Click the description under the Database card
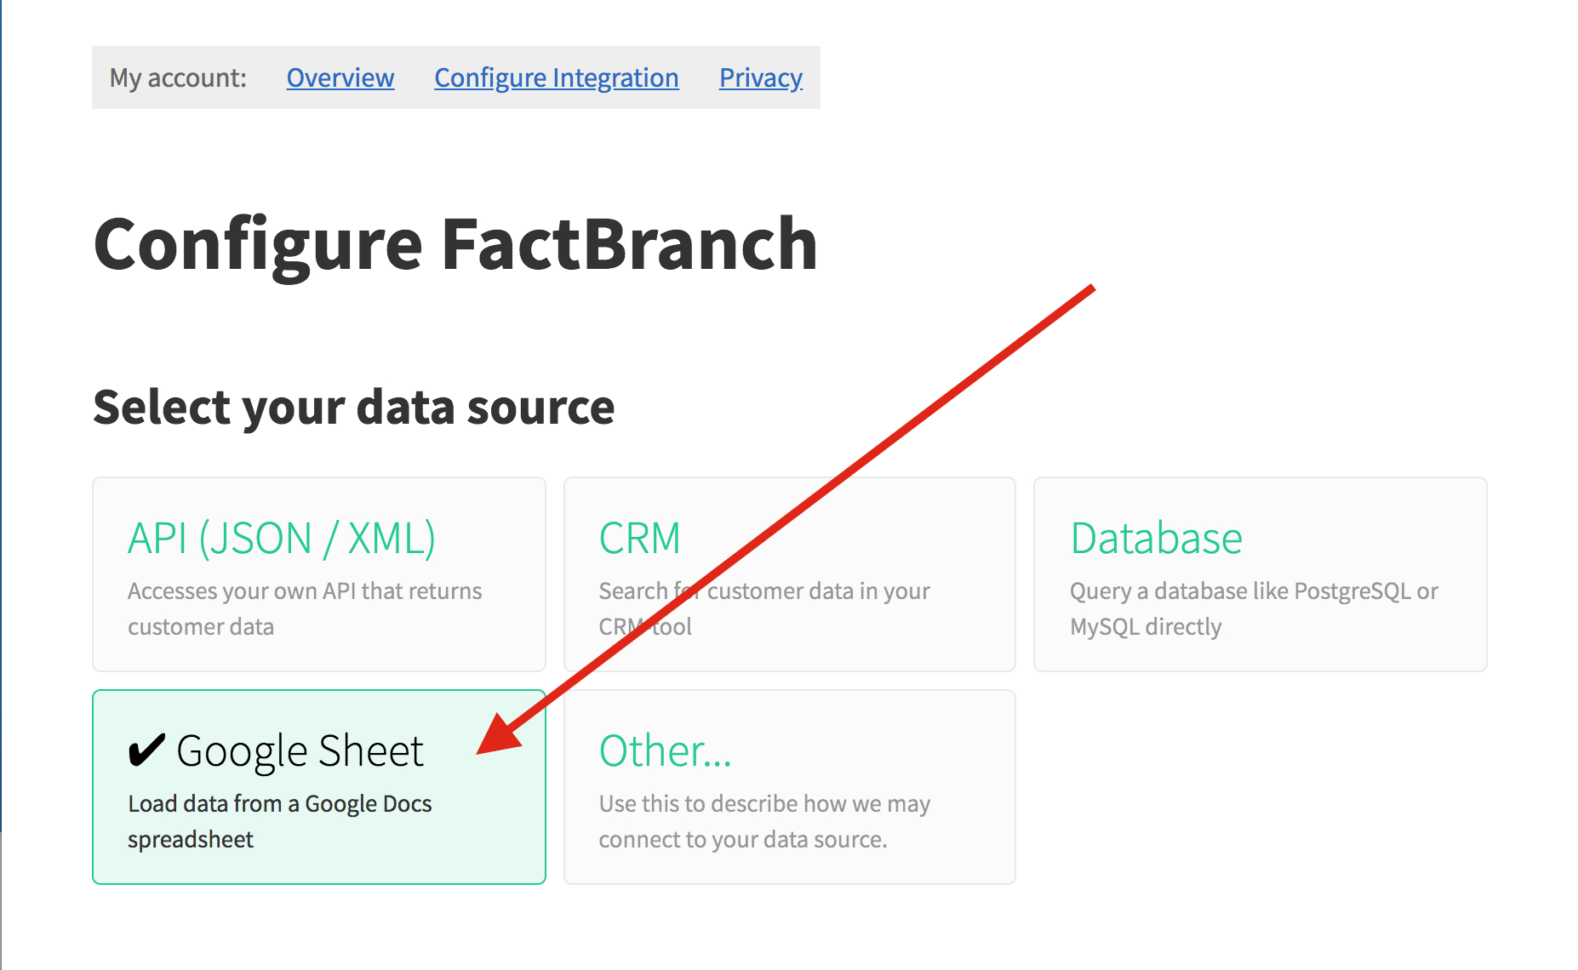Image resolution: width=1578 pixels, height=970 pixels. (1253, 608)
